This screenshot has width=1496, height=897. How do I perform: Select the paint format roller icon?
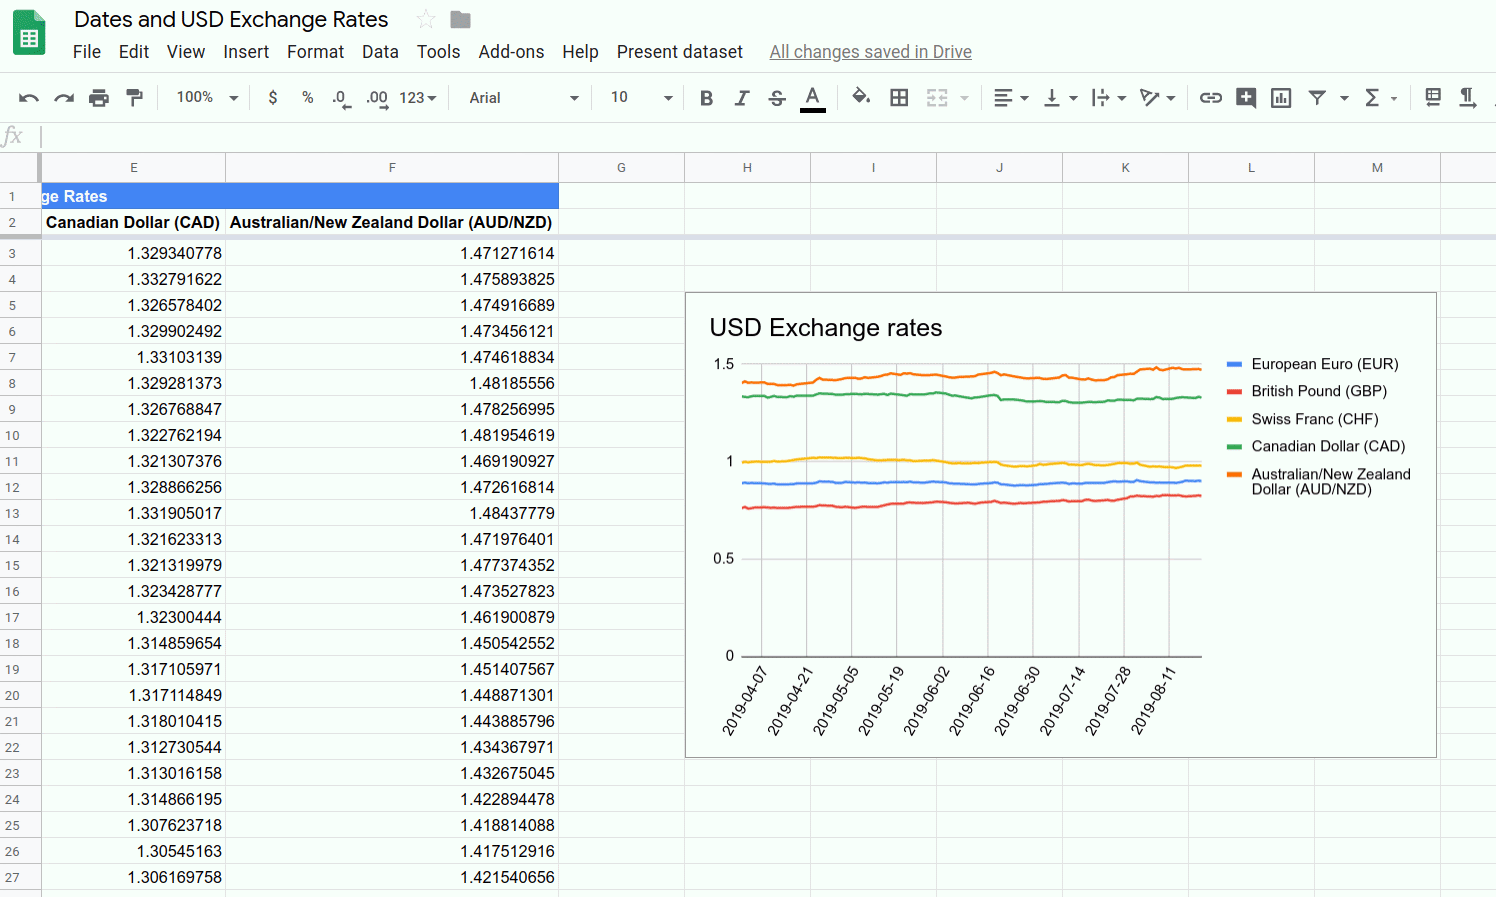(x=134, y=98)
